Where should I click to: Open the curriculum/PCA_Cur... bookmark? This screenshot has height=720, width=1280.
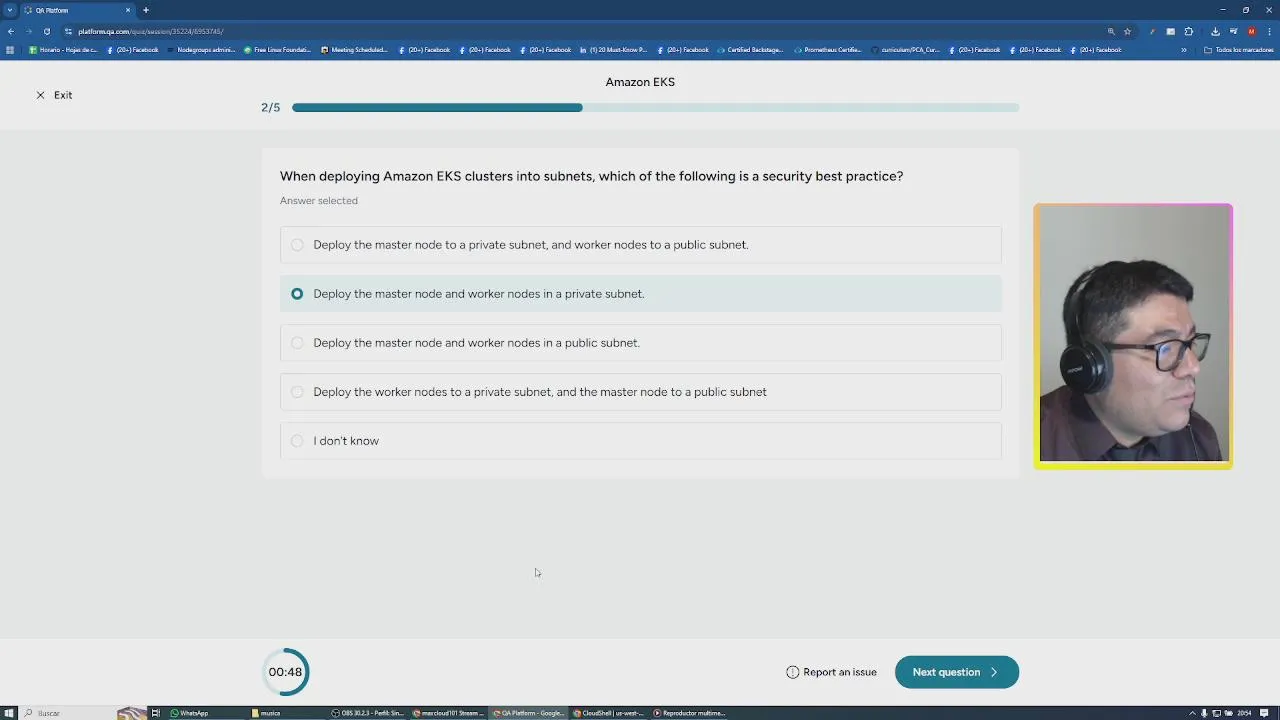click(x=906, y=50)
